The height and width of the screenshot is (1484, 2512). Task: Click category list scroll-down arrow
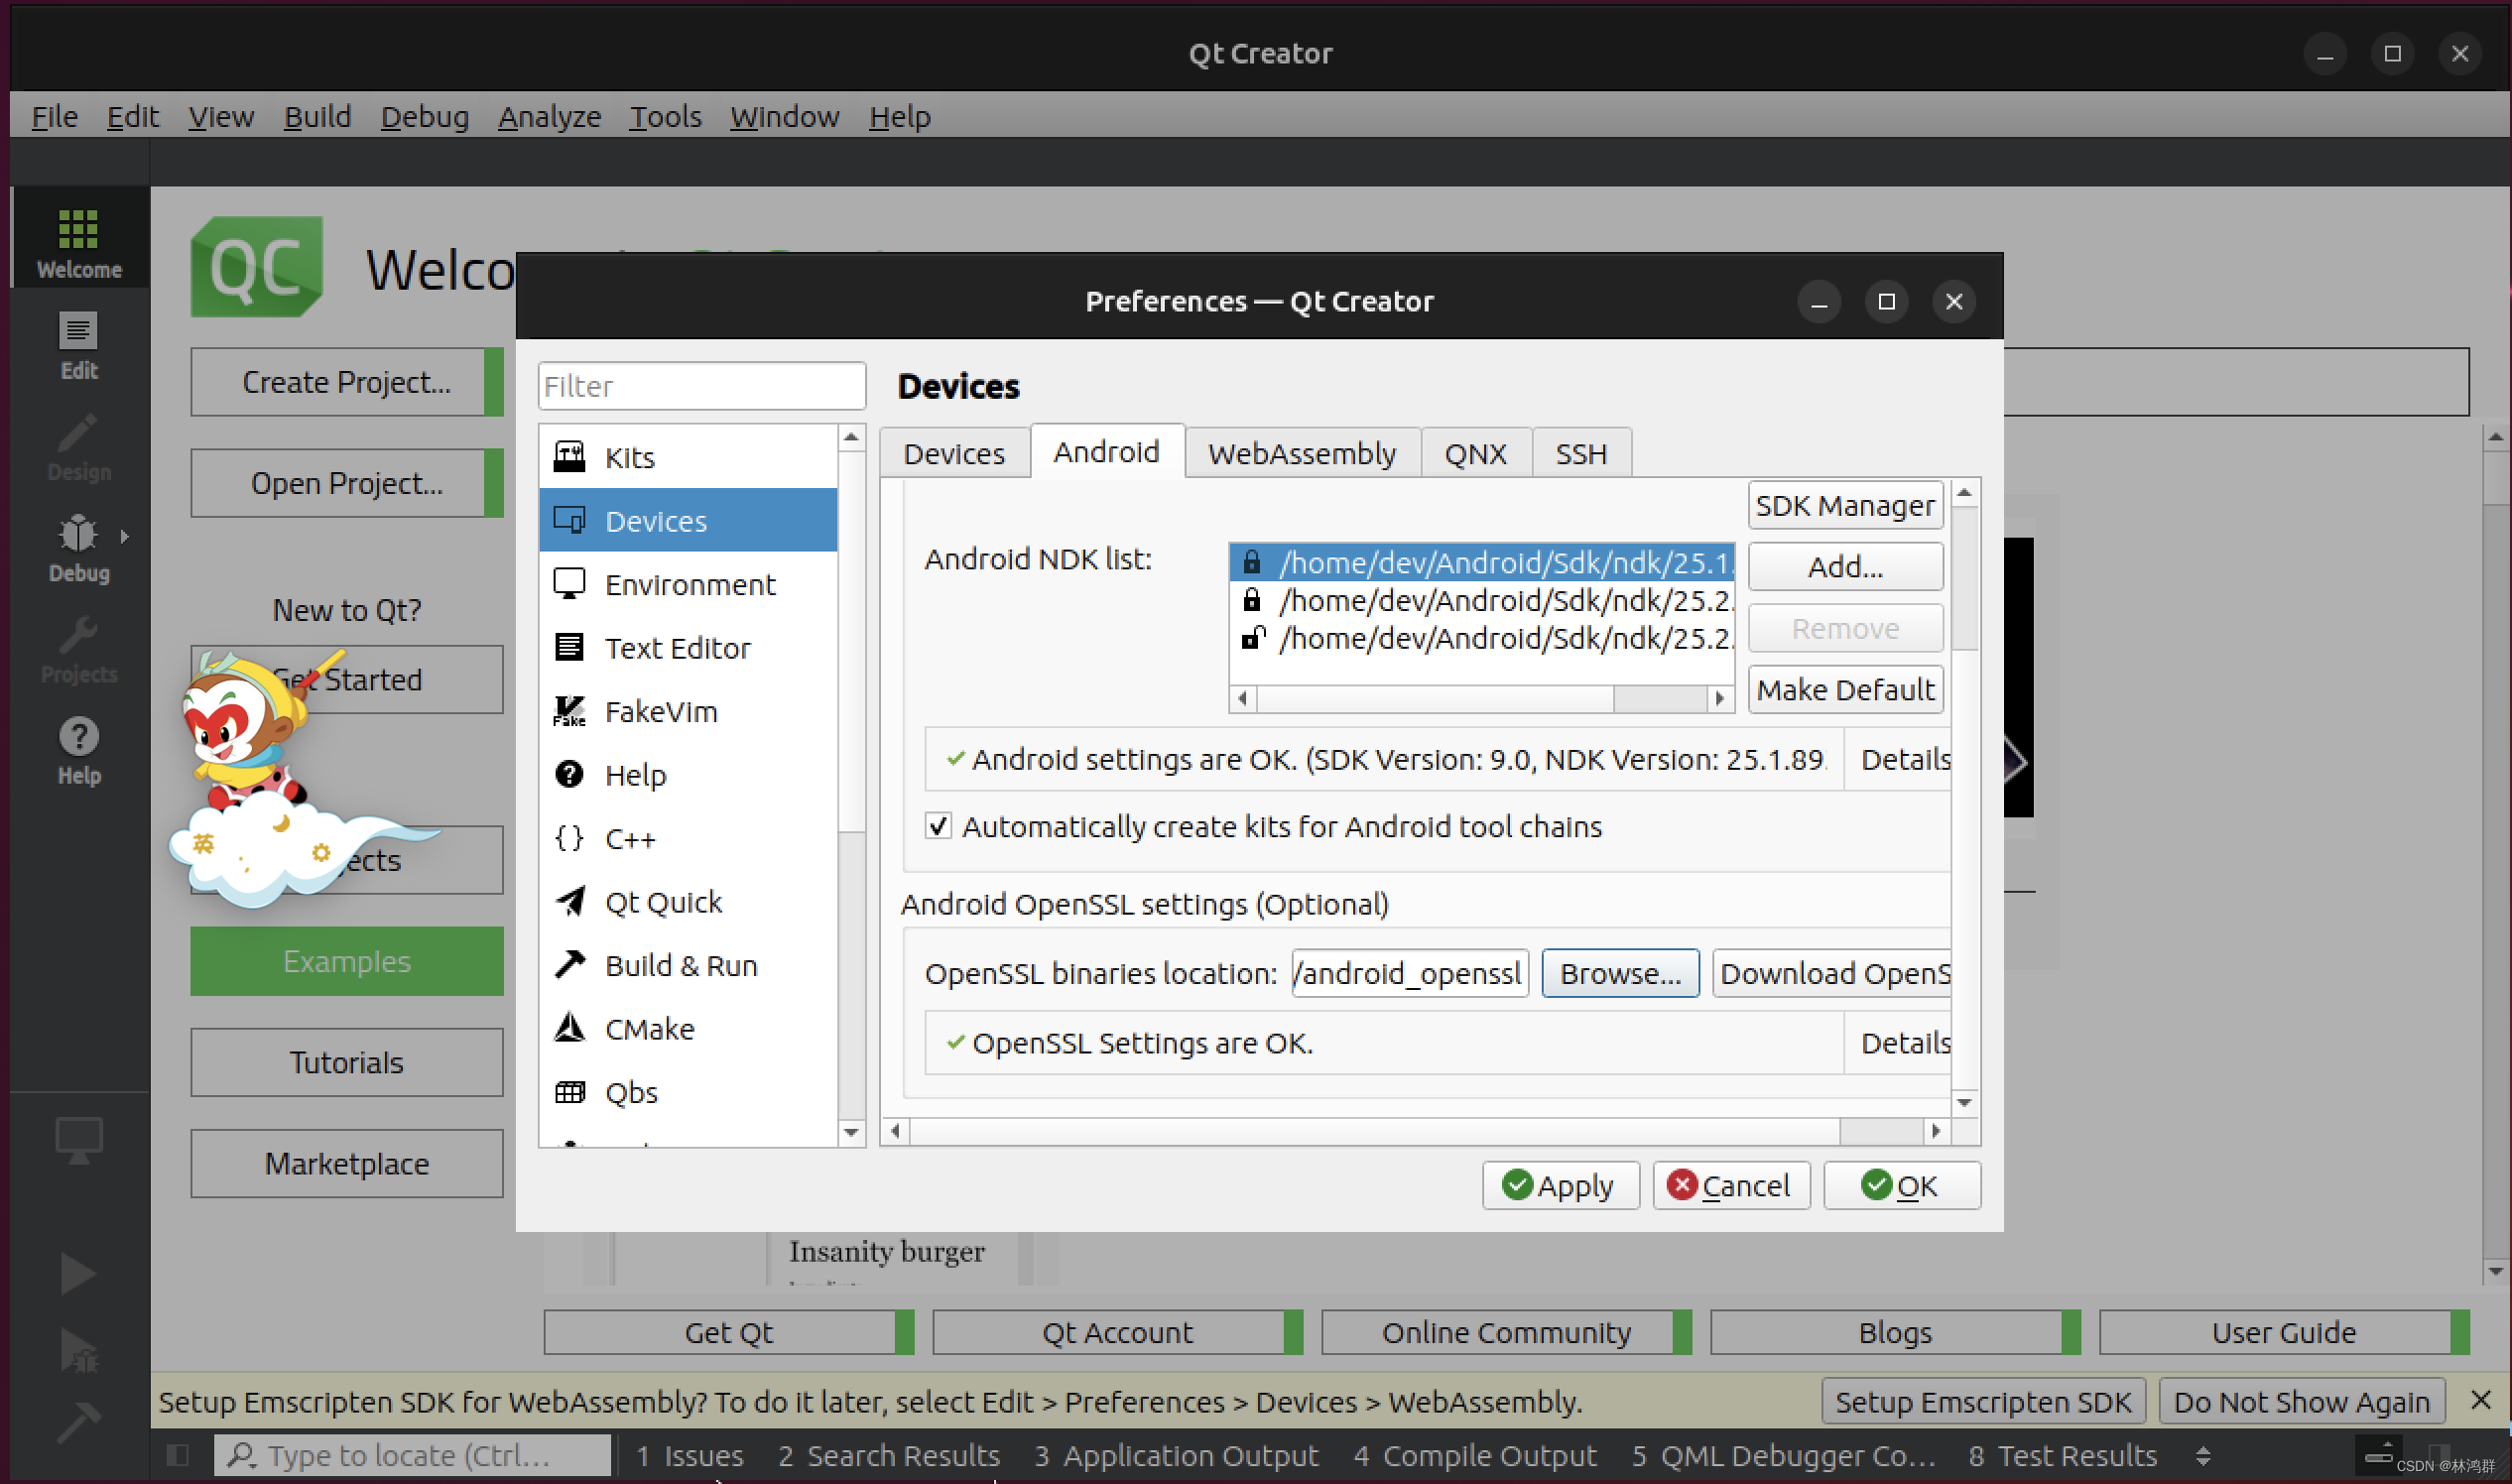tap(851, 1132)
